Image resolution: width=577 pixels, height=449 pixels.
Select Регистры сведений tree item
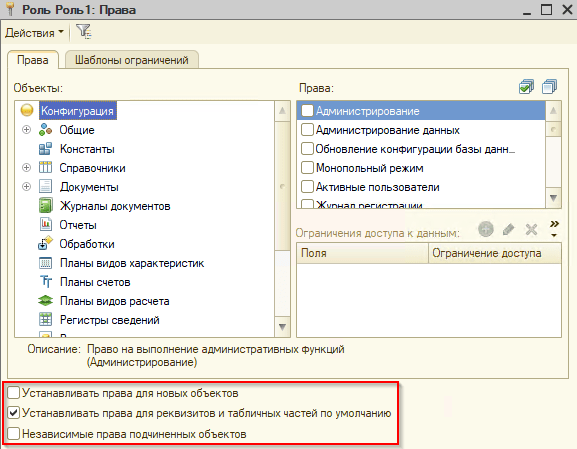pos(110,320)
